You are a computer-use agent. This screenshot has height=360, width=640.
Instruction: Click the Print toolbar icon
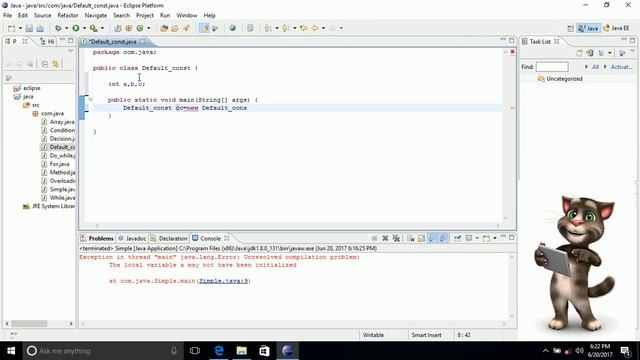(x=40, y=28)
